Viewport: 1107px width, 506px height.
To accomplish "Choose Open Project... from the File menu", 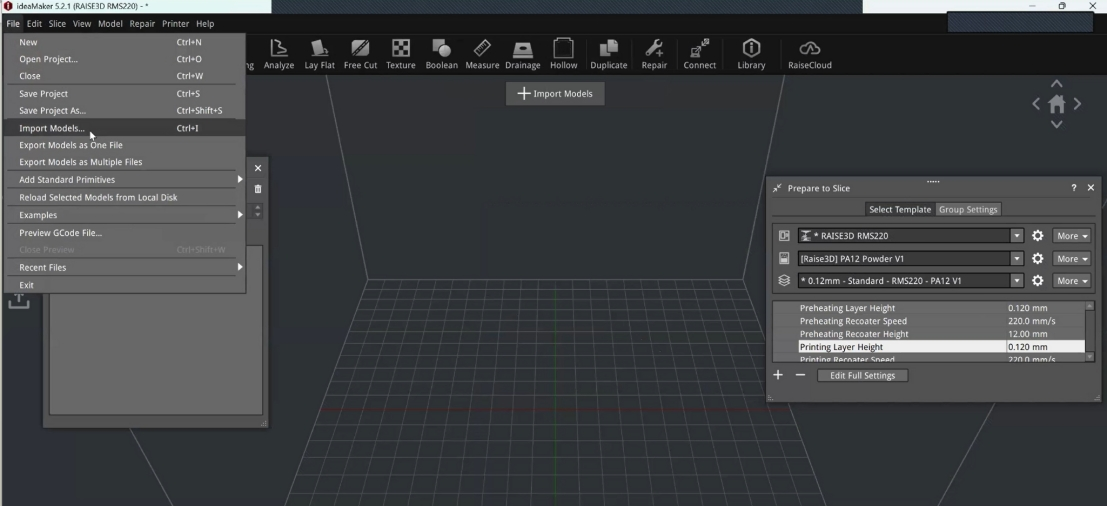I will coord(125,59).
